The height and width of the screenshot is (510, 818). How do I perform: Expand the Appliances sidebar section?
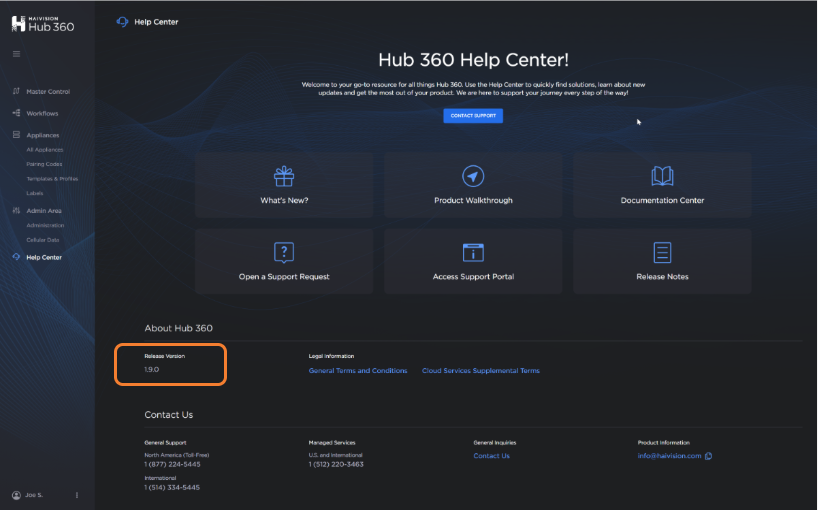point(42,135)
